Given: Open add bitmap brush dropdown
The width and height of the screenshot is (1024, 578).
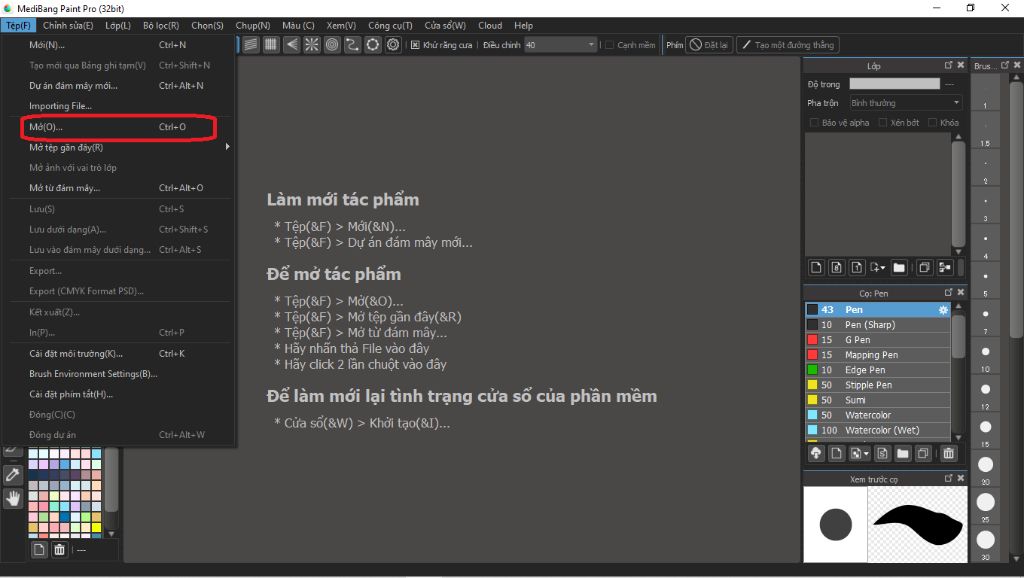Looking at the screenshot, I should [x=866, y=453].
